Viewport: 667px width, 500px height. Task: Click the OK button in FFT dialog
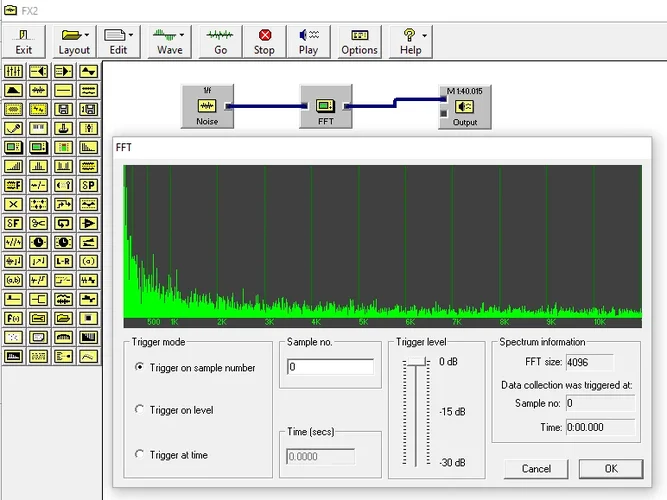(610, 468)
